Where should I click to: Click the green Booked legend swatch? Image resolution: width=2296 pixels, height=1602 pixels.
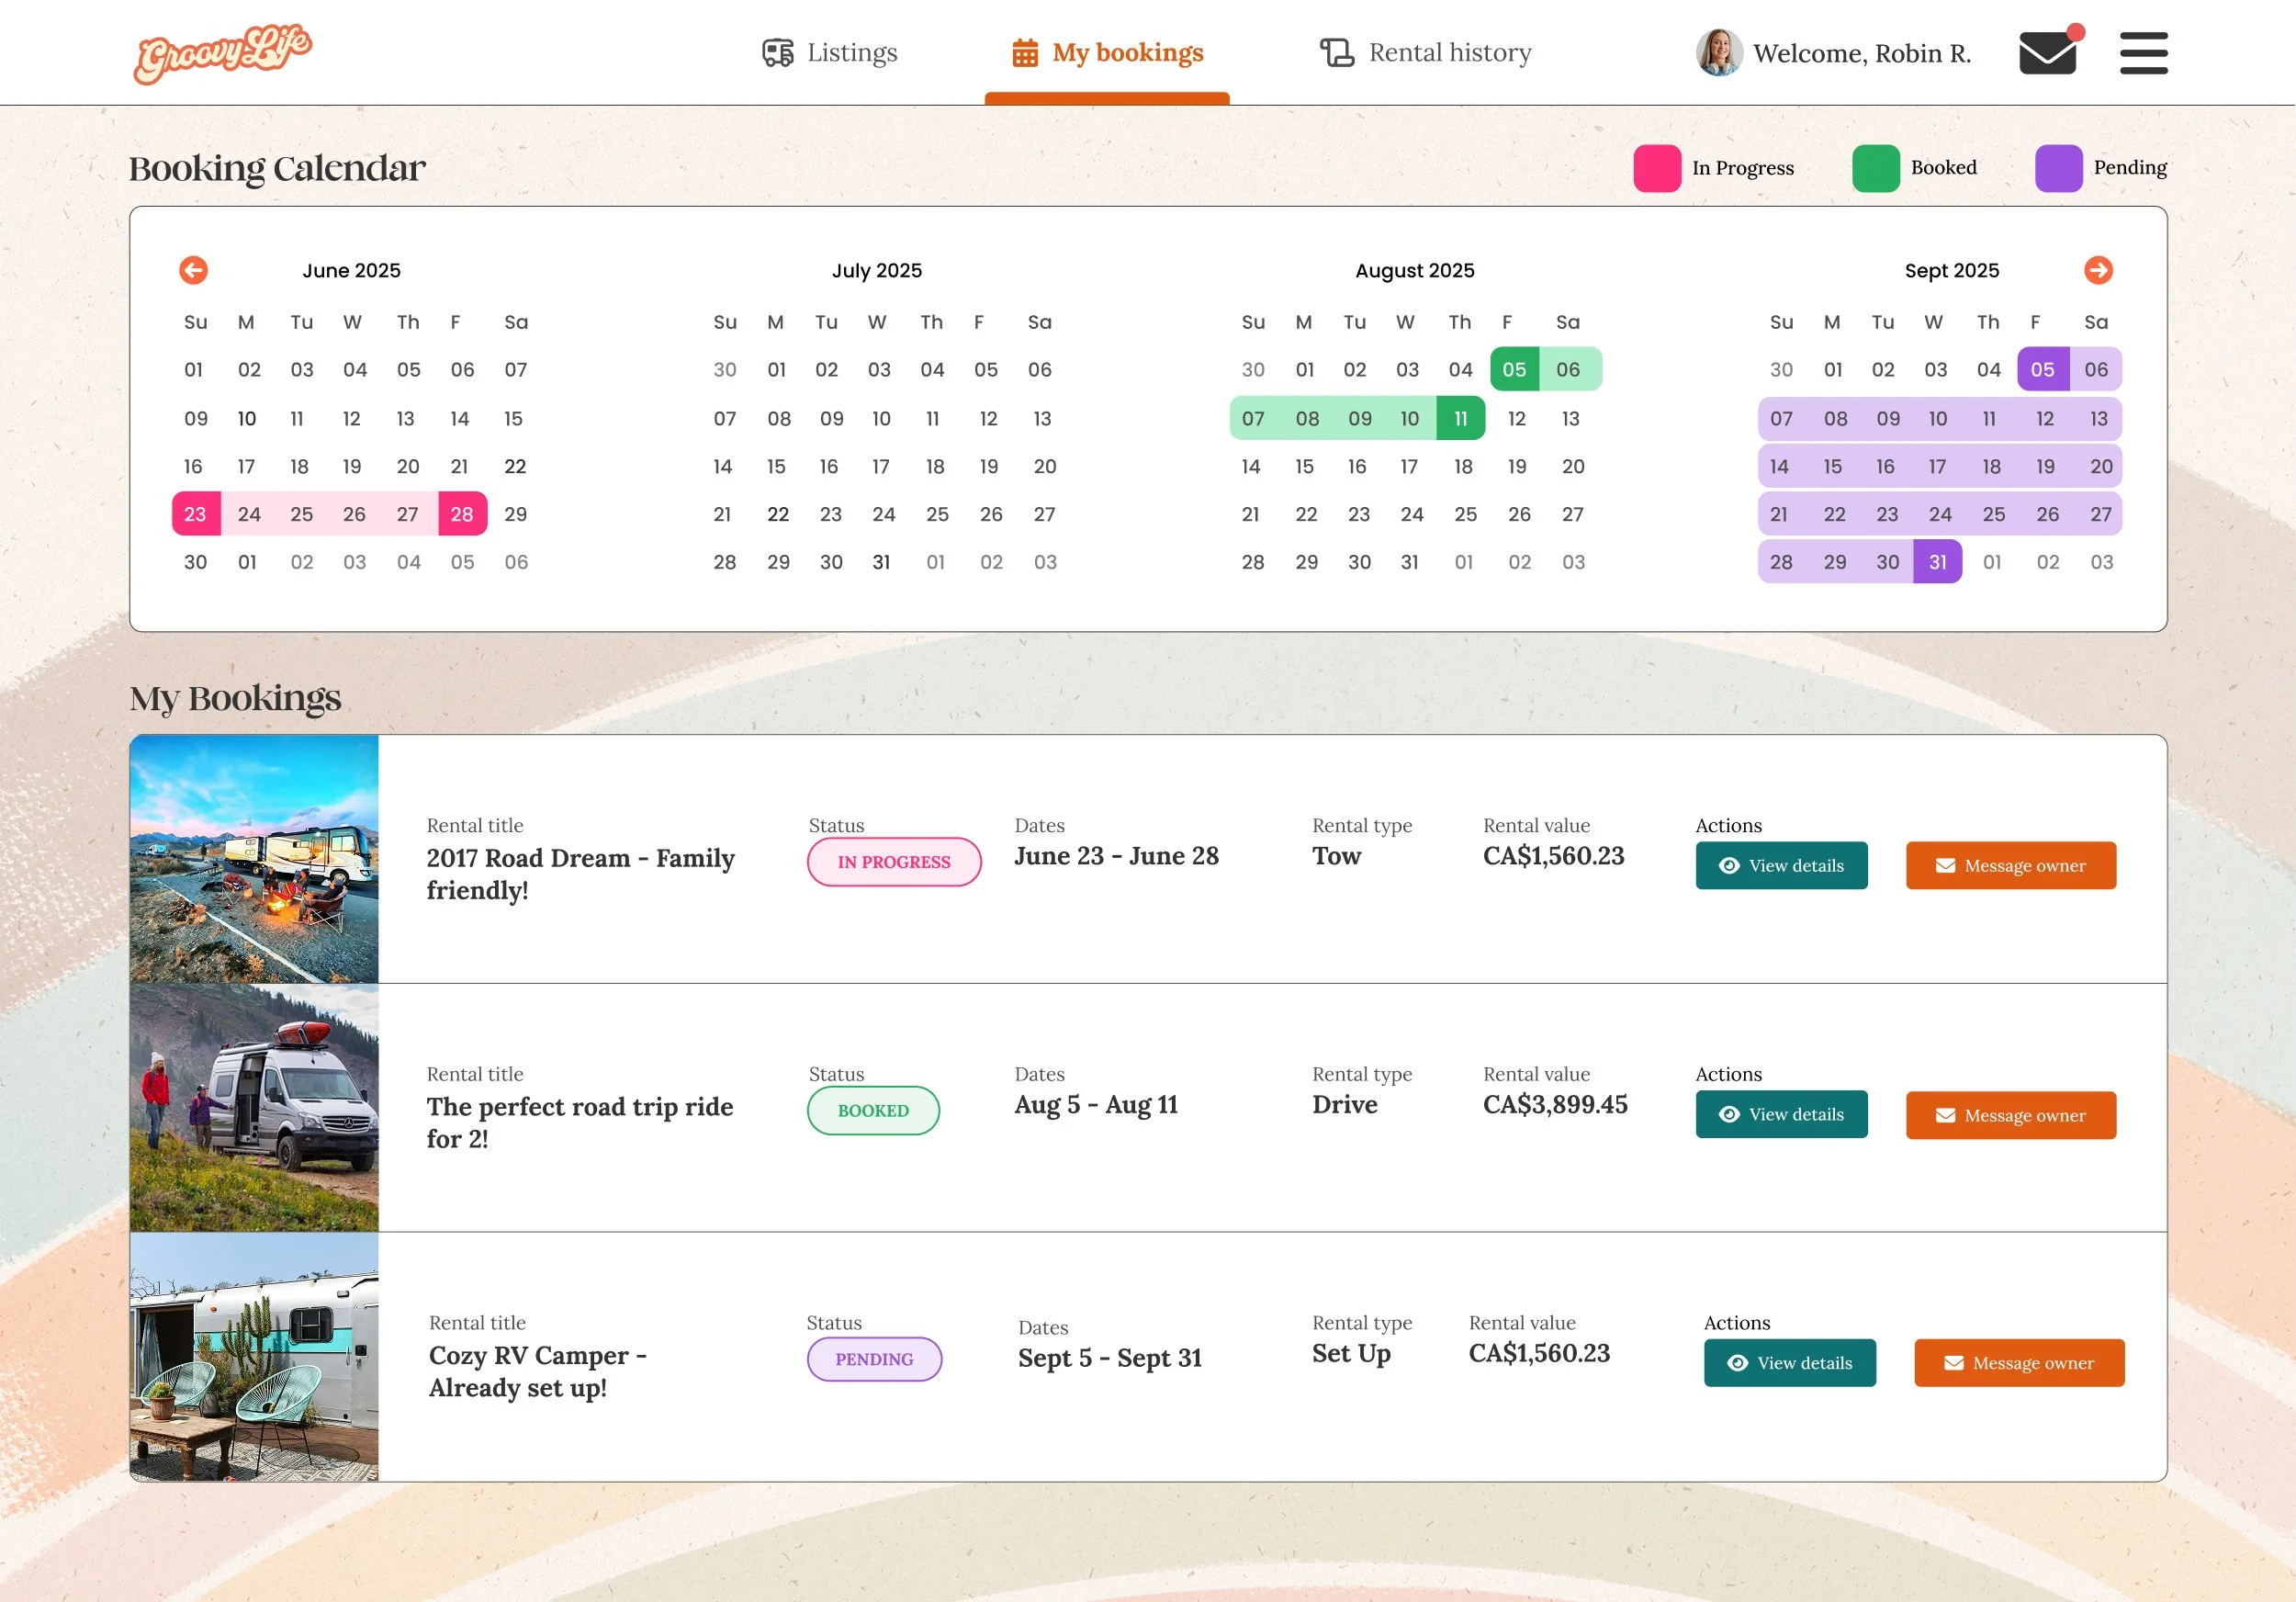[x=1875, y=168]
